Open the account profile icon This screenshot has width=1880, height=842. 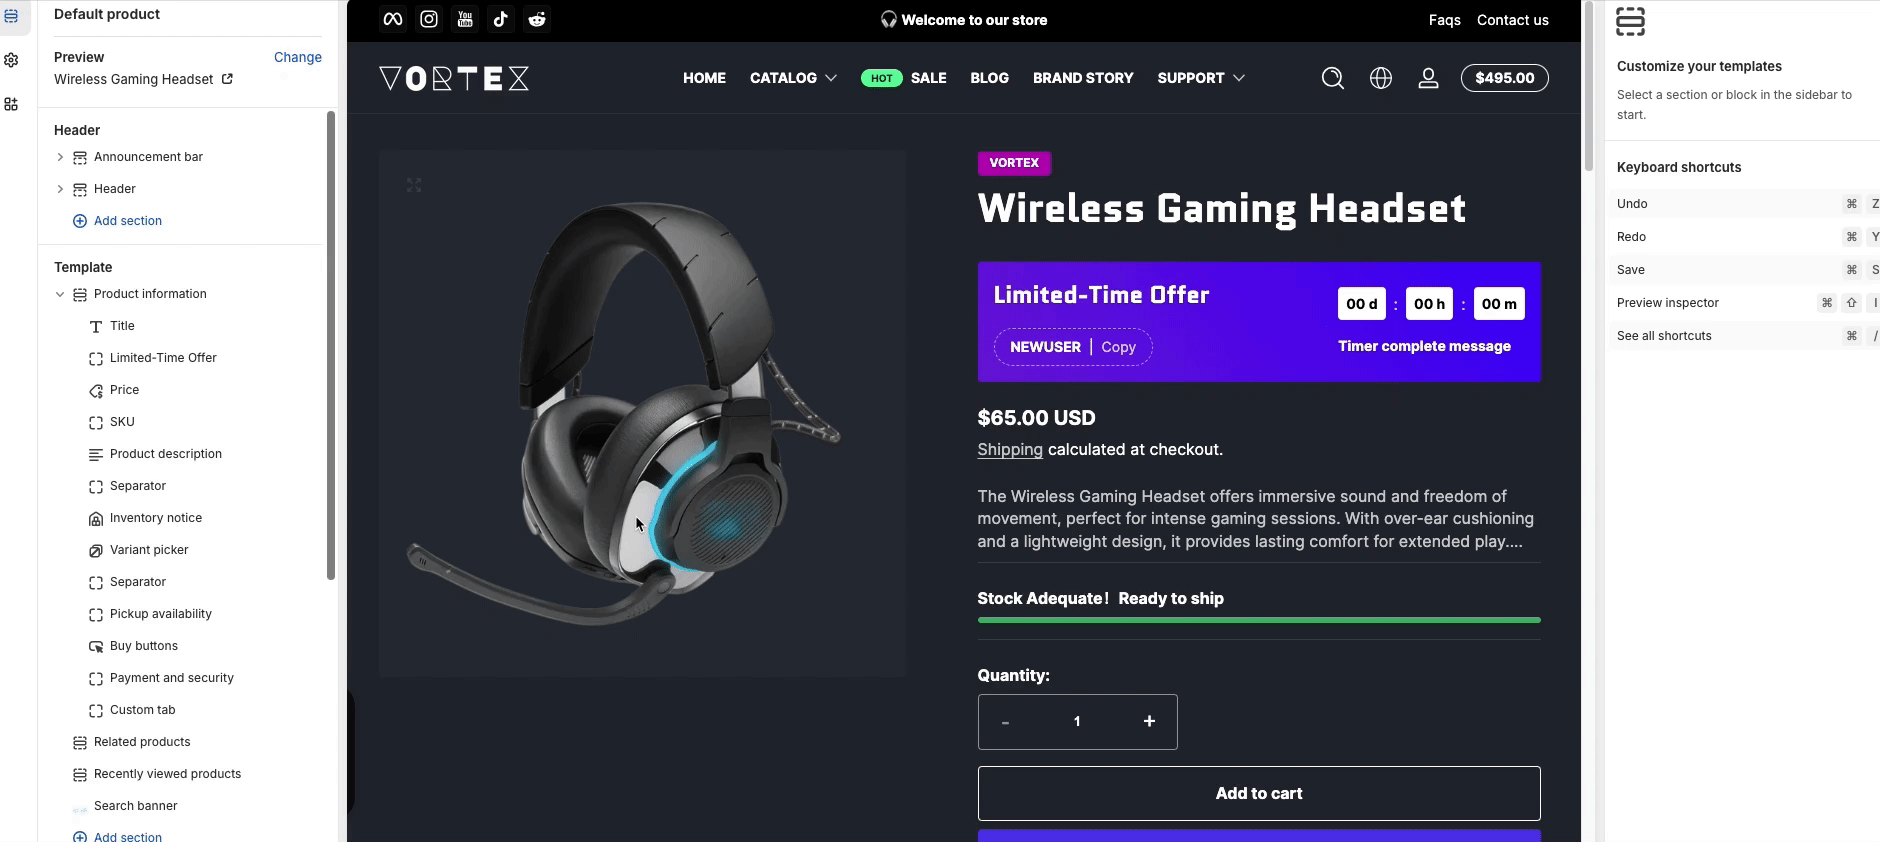click(x=1428, y=78)
